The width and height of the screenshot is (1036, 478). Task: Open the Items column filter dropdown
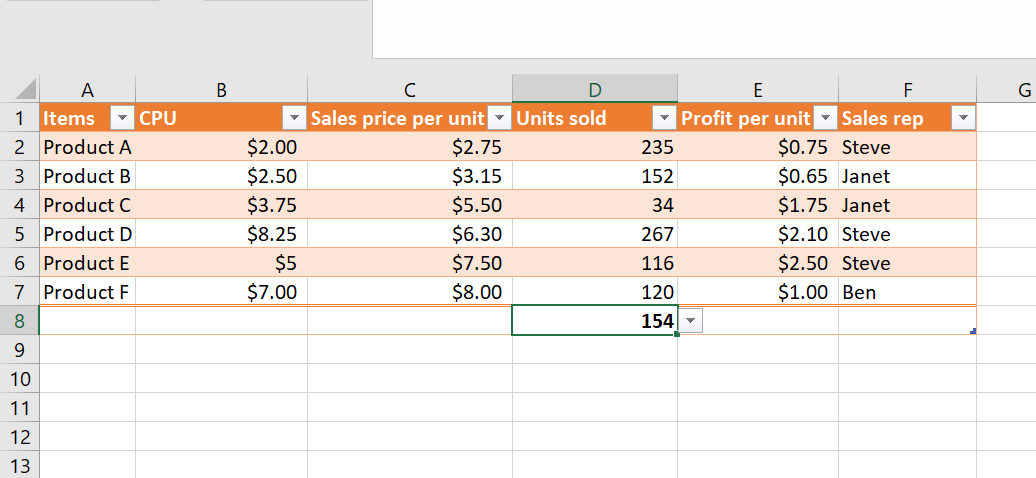(121, 118)
